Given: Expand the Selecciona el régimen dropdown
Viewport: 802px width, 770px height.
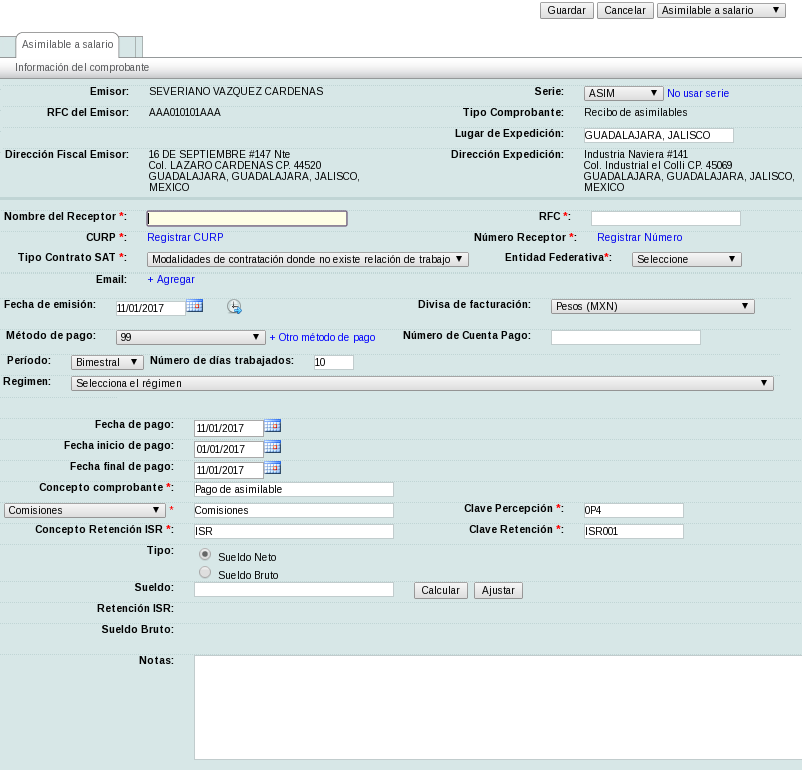Looking at the screenshot, I should coord(421,383).
